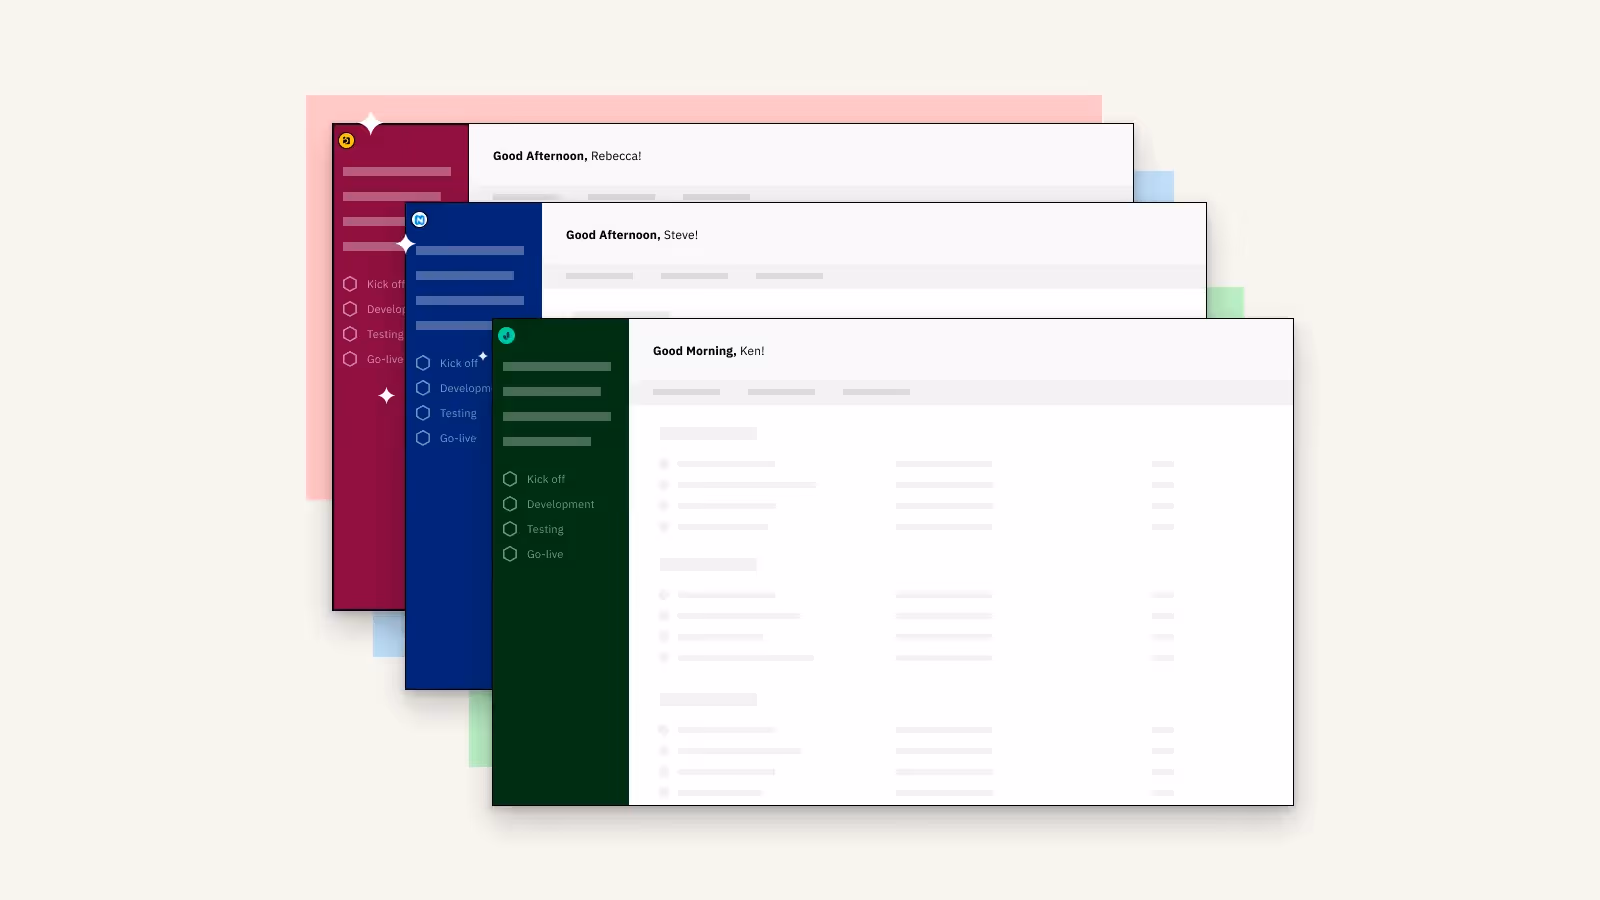Click the Testing hexagon icon in blue sidebar

(x=423, y=413)
